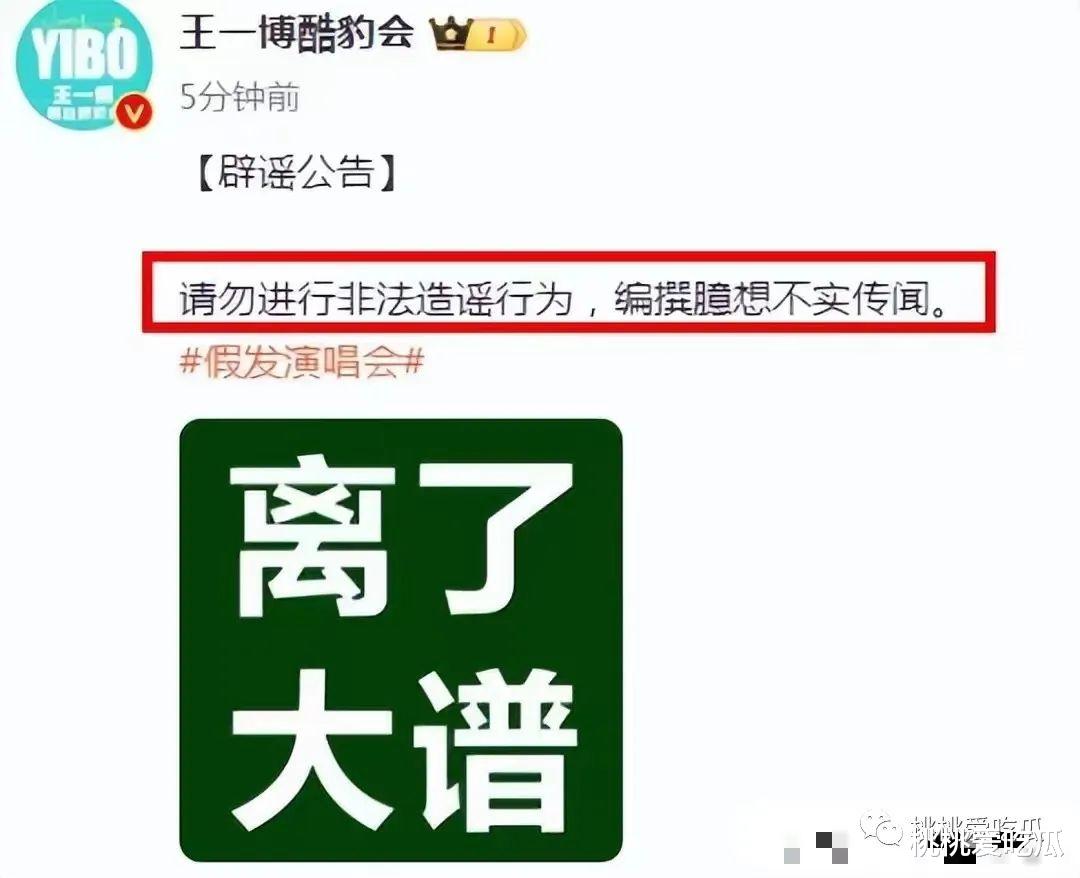Open the 王一博酷豹会 username link

[297, 32]
